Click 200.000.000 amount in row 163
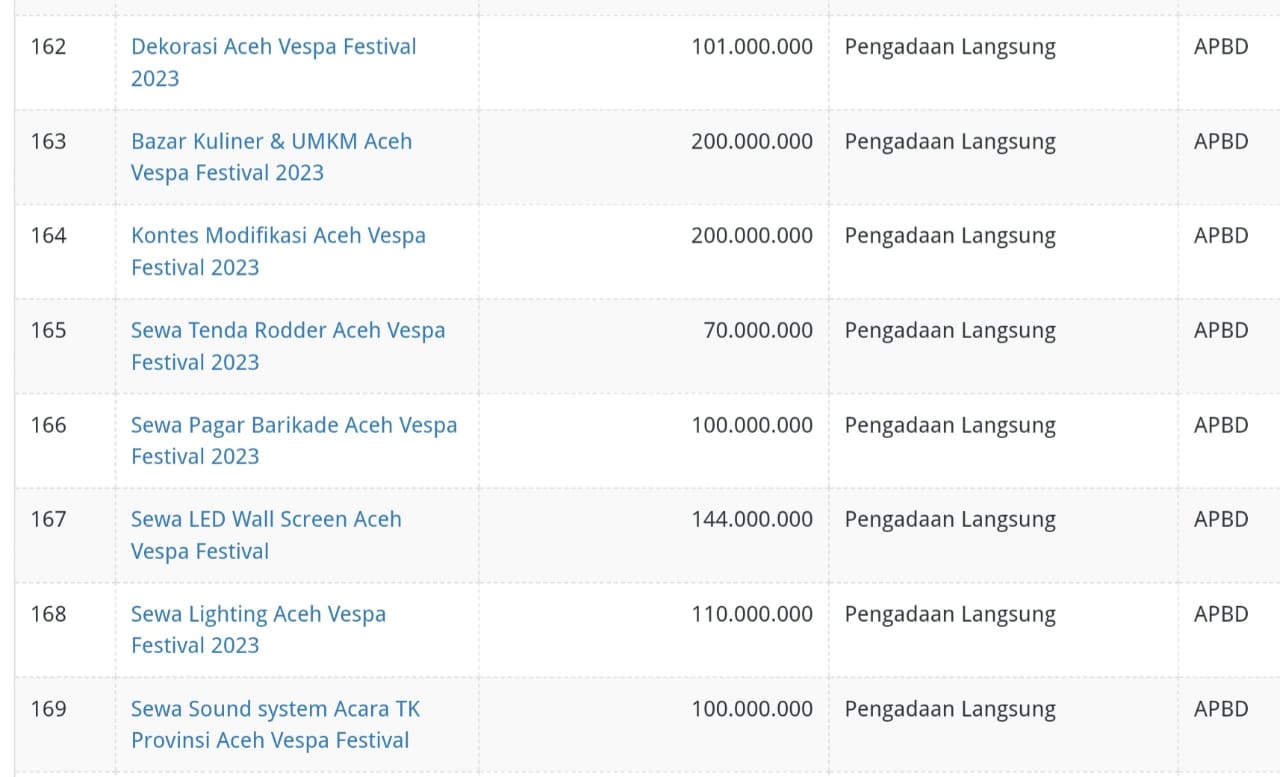 pos(752,142)
